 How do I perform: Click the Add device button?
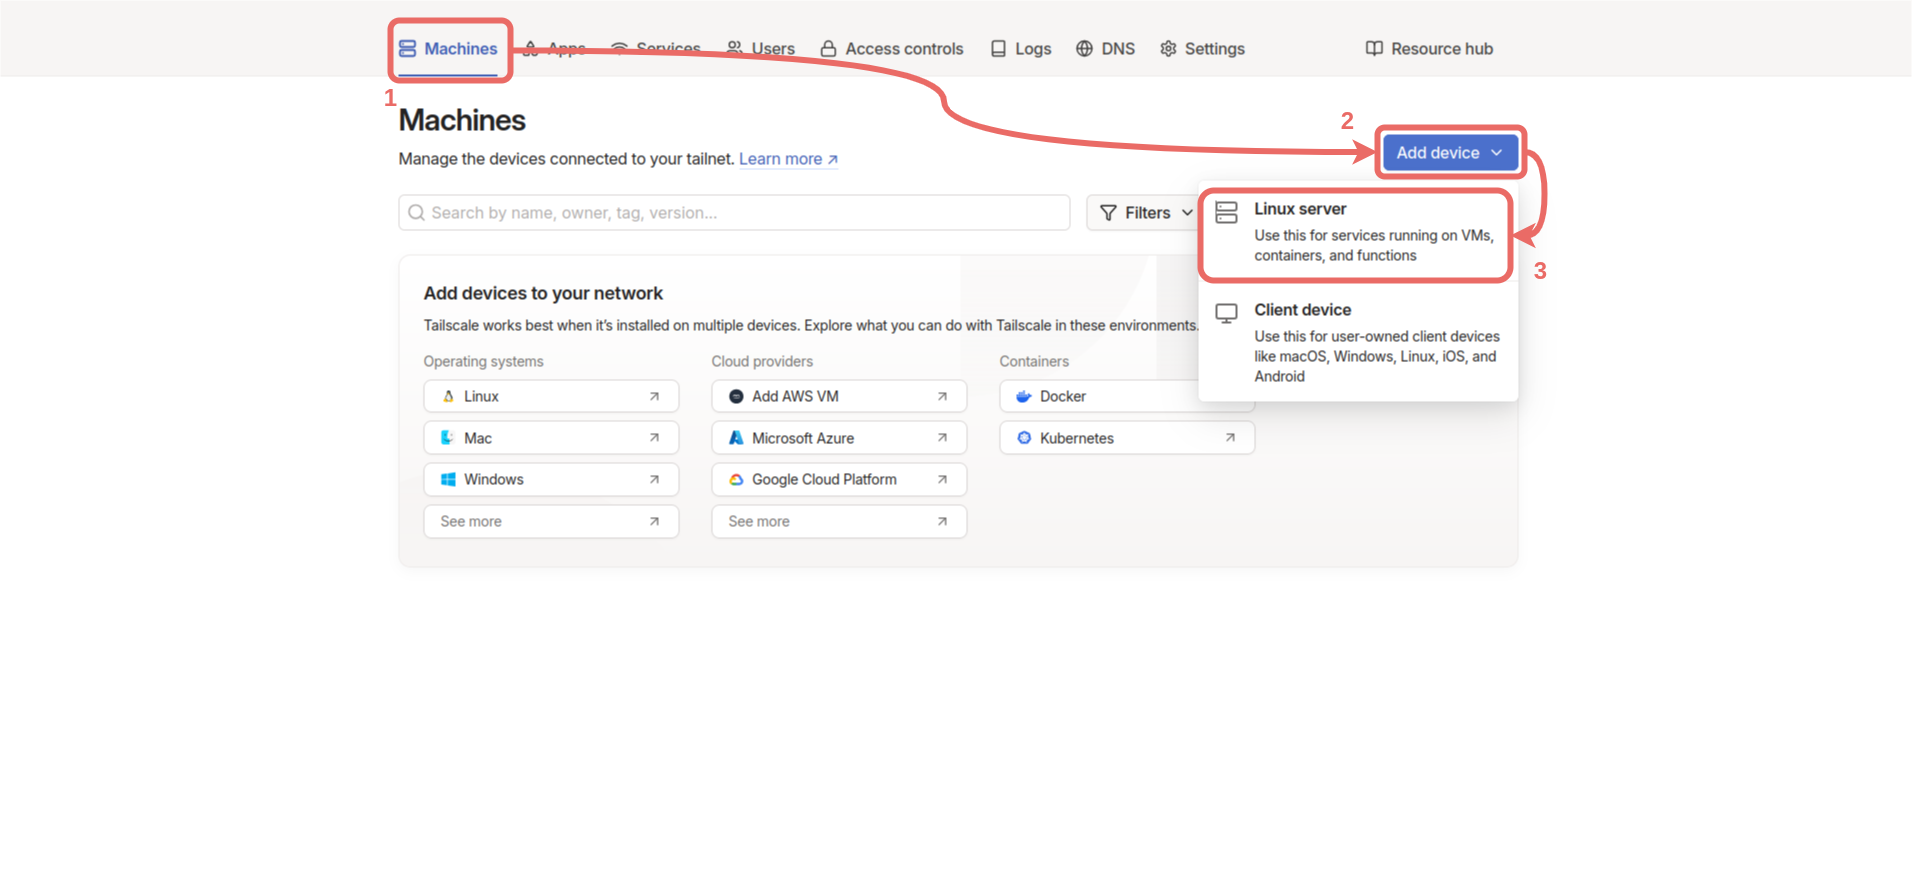point(1450,153)
